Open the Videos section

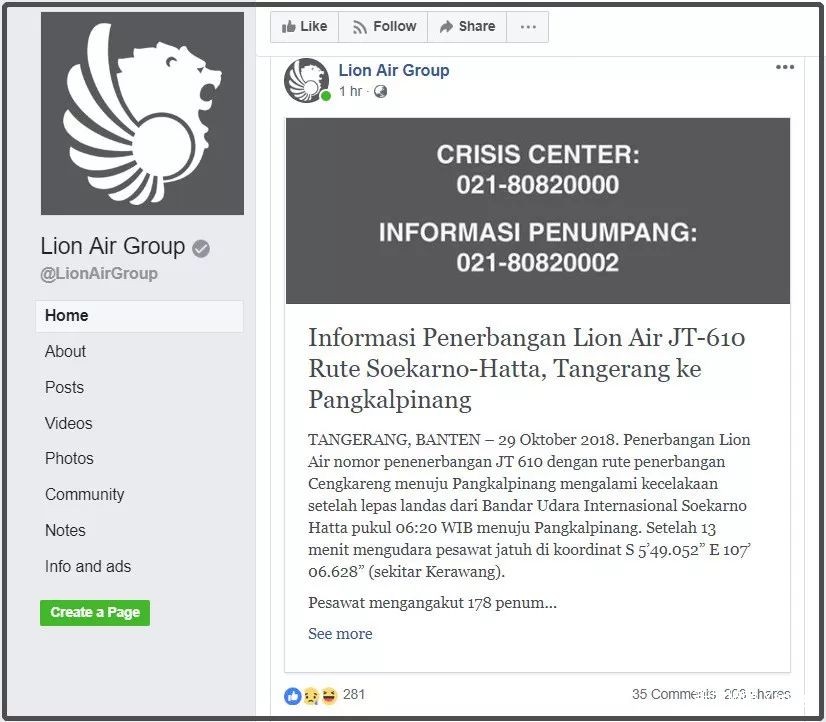point(68,423)
